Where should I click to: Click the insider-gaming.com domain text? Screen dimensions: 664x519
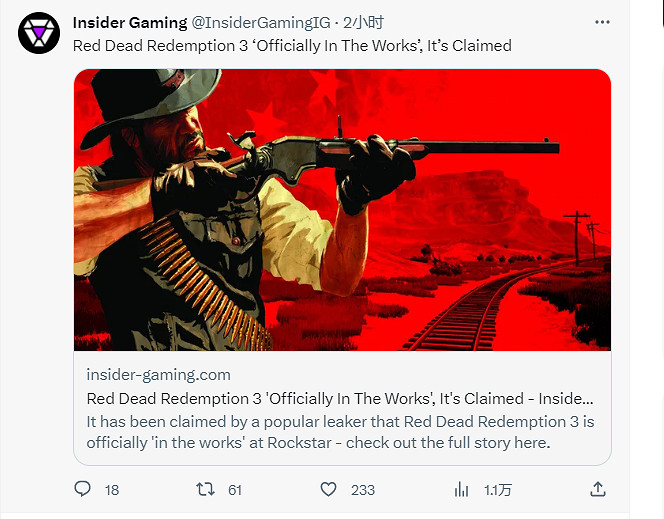158,375
